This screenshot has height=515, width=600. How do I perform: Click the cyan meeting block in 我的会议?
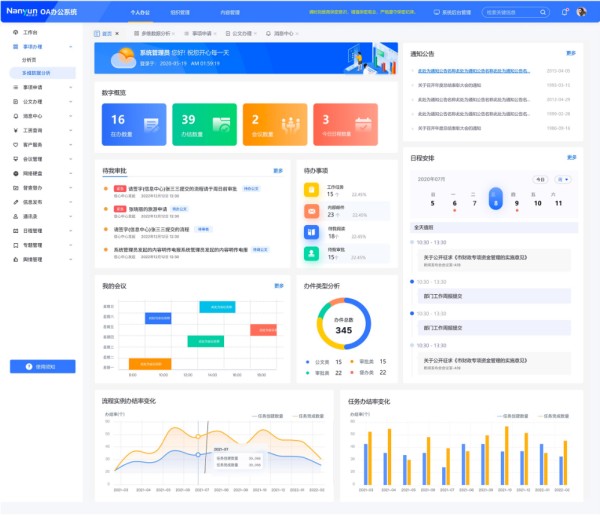pos(217,307)
